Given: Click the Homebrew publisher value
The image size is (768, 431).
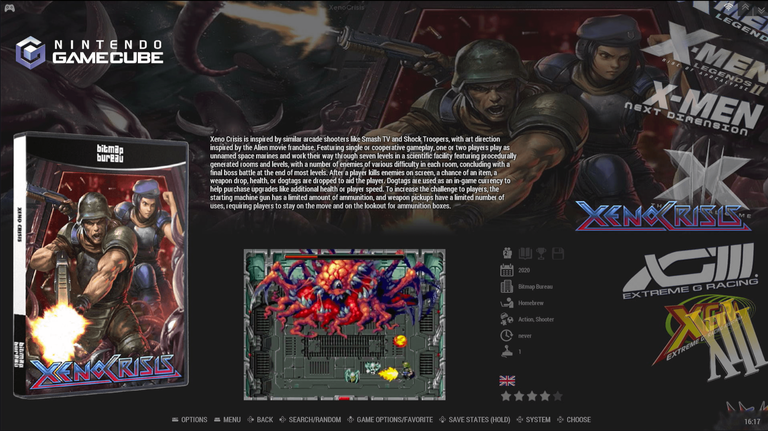Looking at the screenshot, I should point(531,303).
